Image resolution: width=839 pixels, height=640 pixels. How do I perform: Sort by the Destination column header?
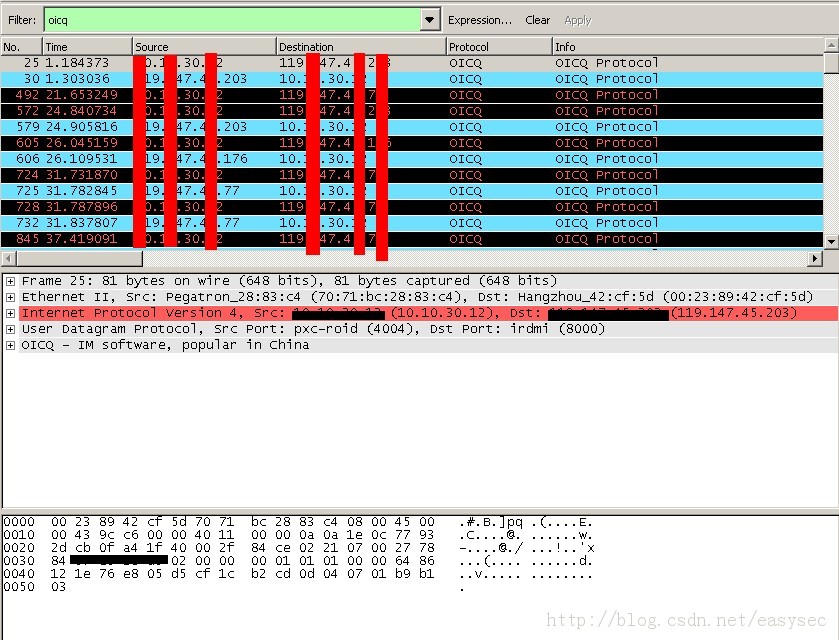pos(361,47)
